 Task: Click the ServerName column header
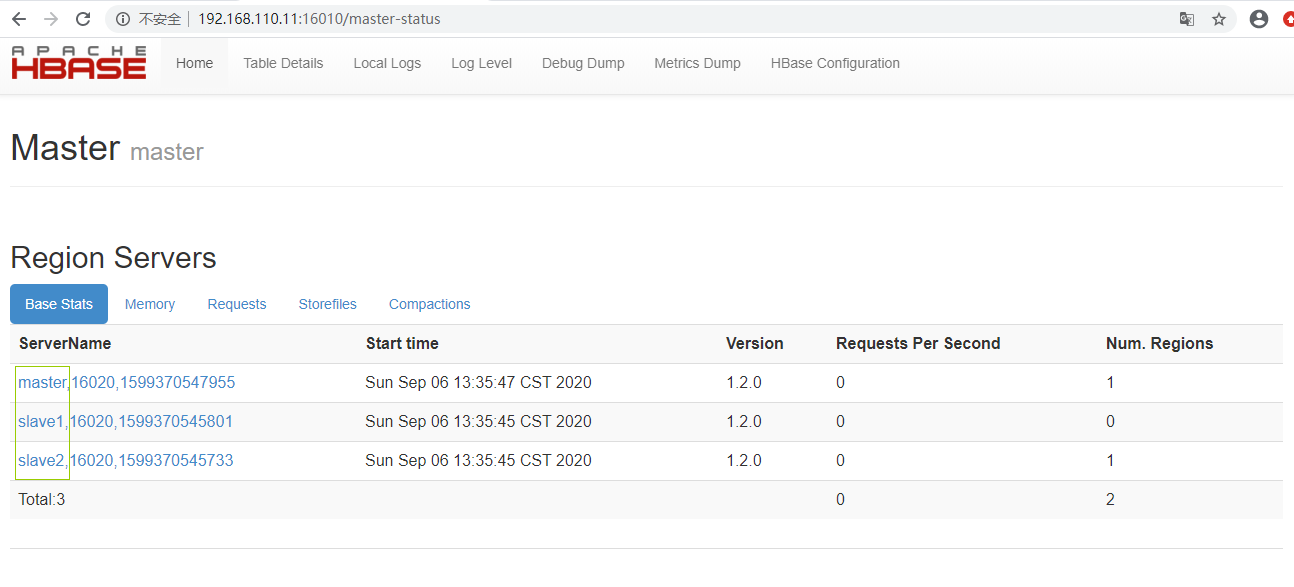pyautogui.click(x=65, y=343)
